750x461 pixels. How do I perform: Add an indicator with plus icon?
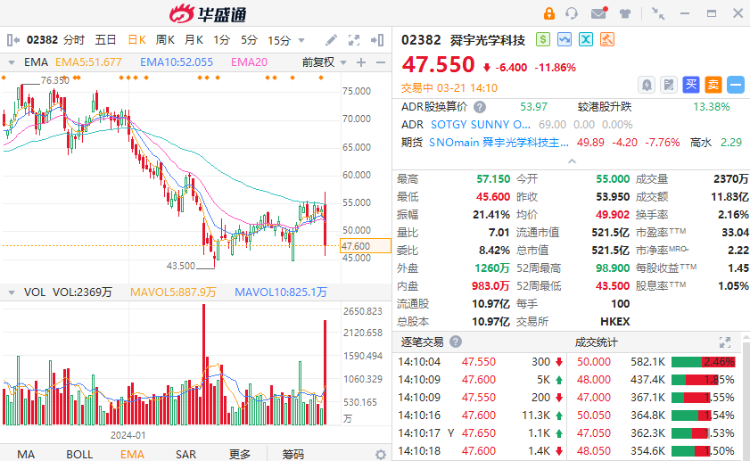coord(361,63)
